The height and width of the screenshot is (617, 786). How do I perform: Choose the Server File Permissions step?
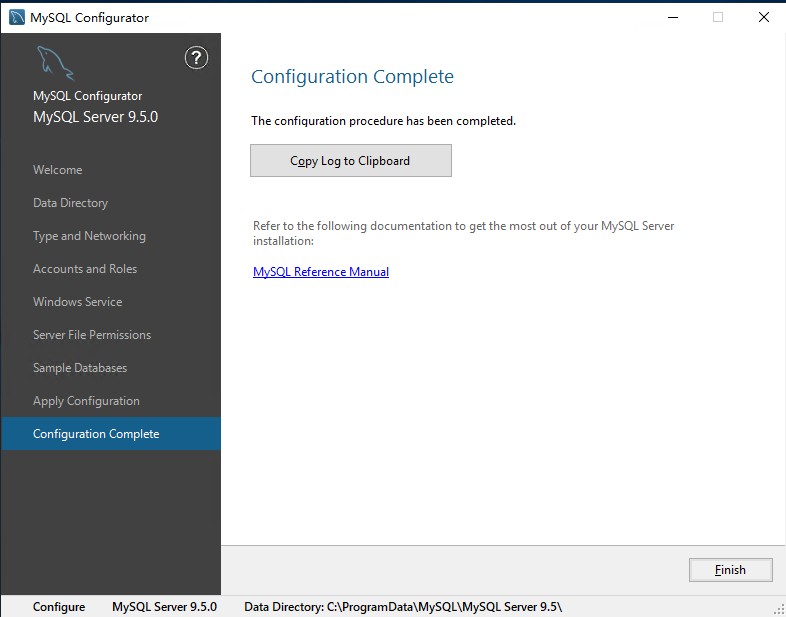(92, 335)
